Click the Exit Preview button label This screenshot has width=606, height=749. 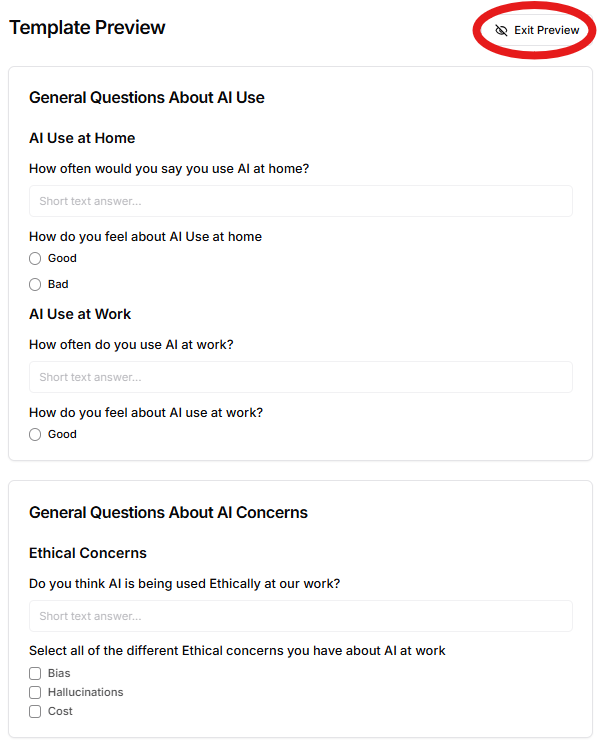point(547,30)
